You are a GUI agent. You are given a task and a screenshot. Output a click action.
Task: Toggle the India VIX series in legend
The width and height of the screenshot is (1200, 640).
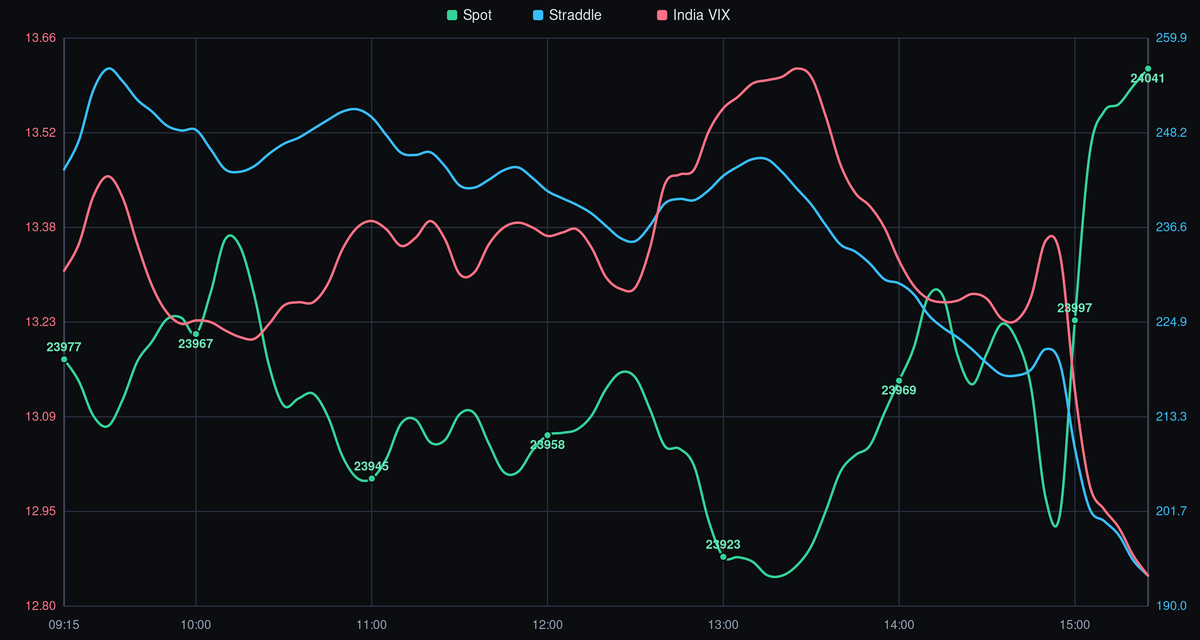point(695,15)
